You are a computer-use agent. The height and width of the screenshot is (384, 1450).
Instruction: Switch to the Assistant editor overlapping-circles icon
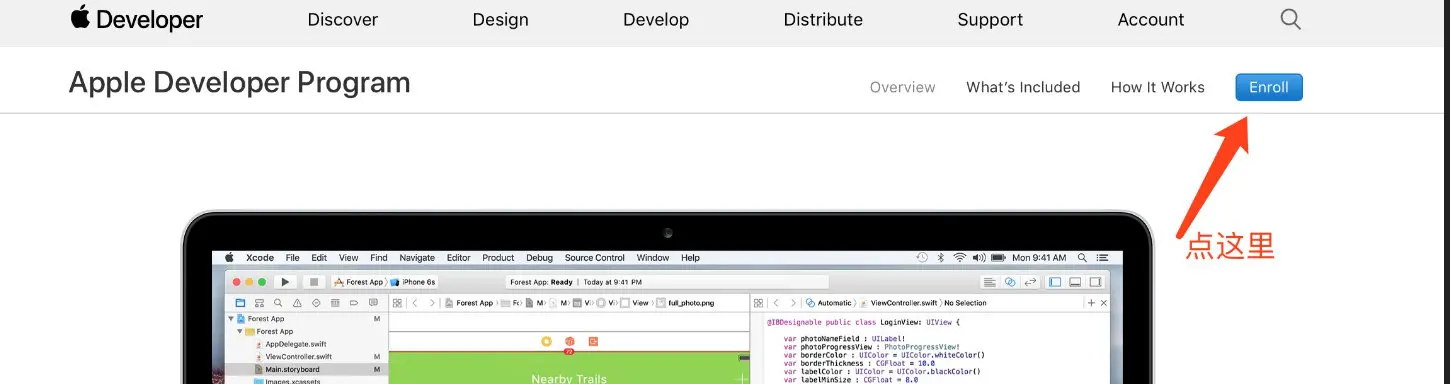point(1010,282)
